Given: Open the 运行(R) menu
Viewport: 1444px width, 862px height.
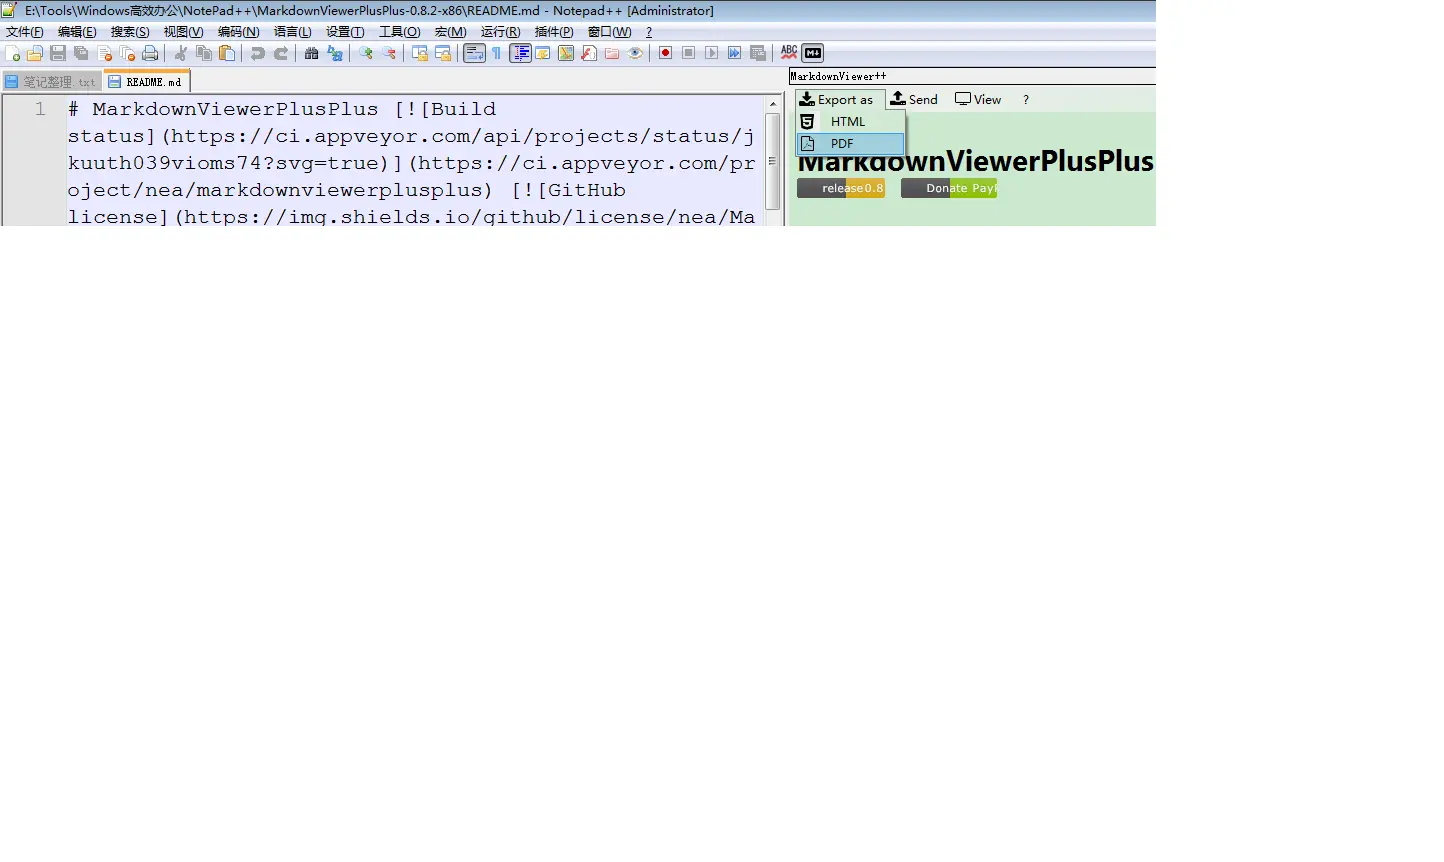Looking at the screenshot, I should [x=500, y=32].
